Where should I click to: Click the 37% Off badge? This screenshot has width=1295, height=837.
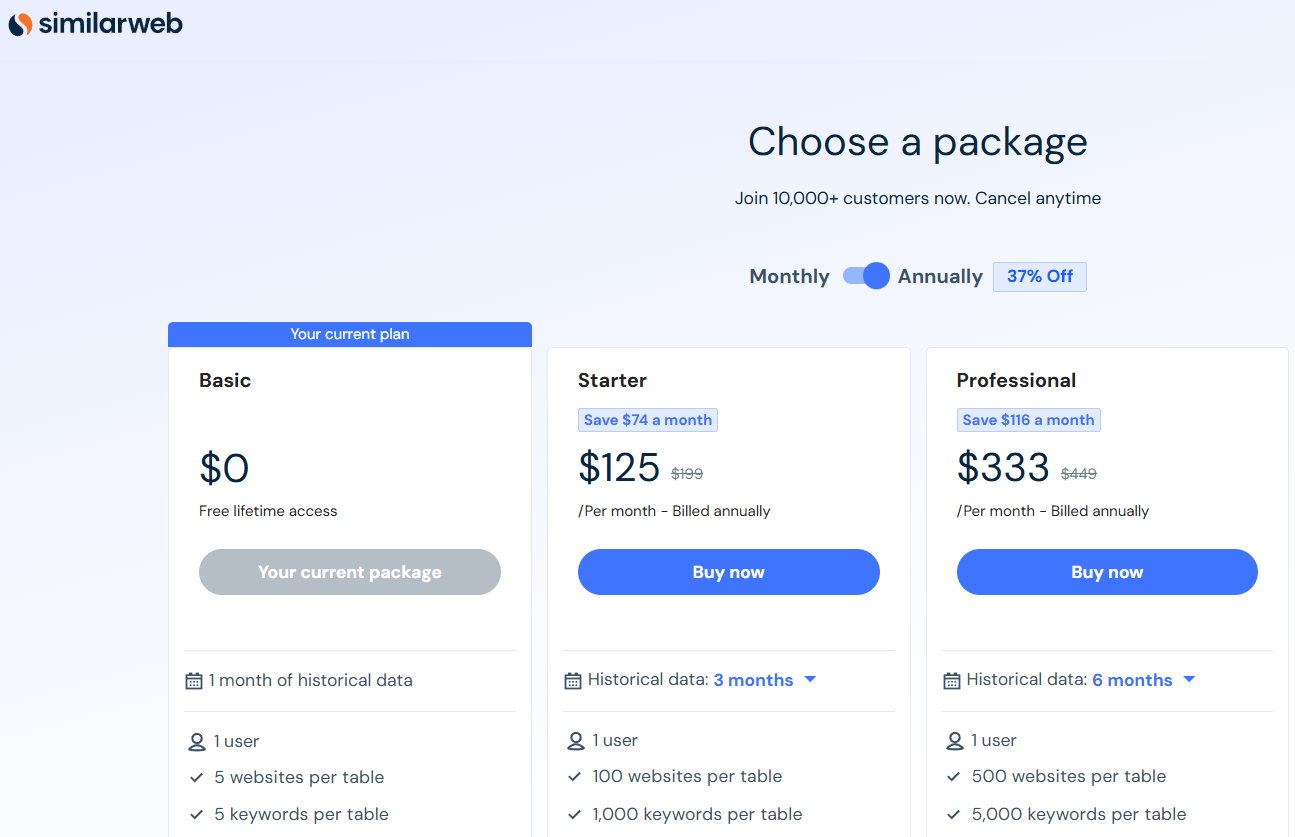pos(1039,276)
